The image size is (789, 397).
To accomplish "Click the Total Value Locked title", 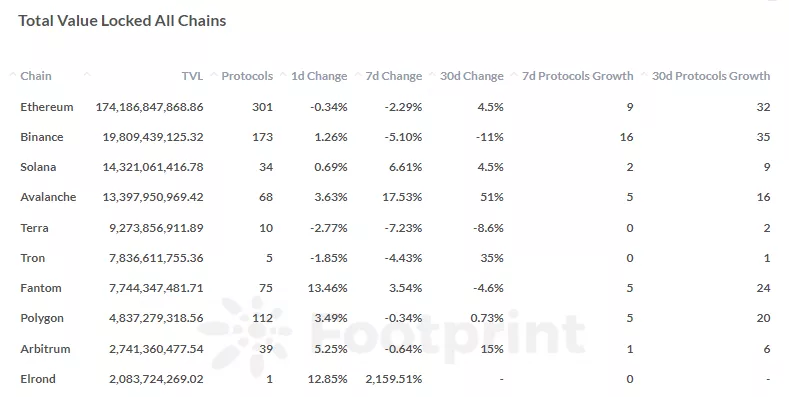I will (122, 21).
